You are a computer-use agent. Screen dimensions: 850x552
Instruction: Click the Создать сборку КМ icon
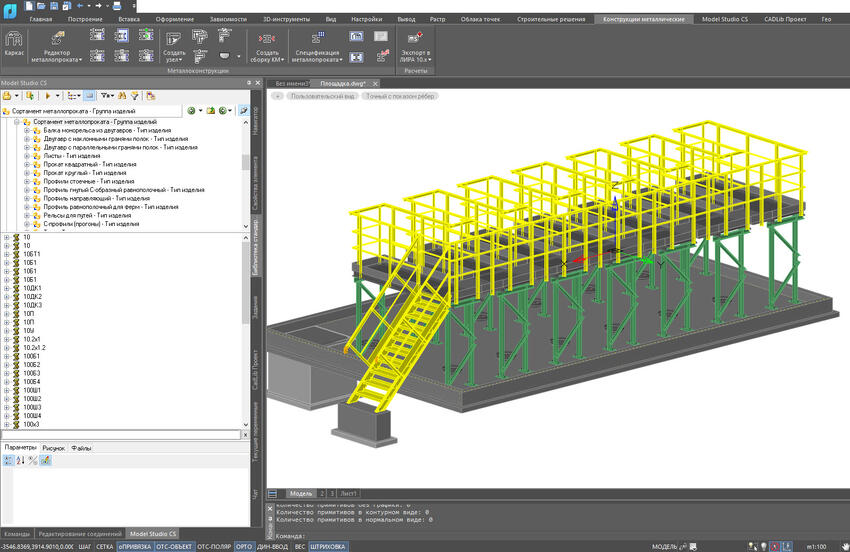click(x=268, y=38)
